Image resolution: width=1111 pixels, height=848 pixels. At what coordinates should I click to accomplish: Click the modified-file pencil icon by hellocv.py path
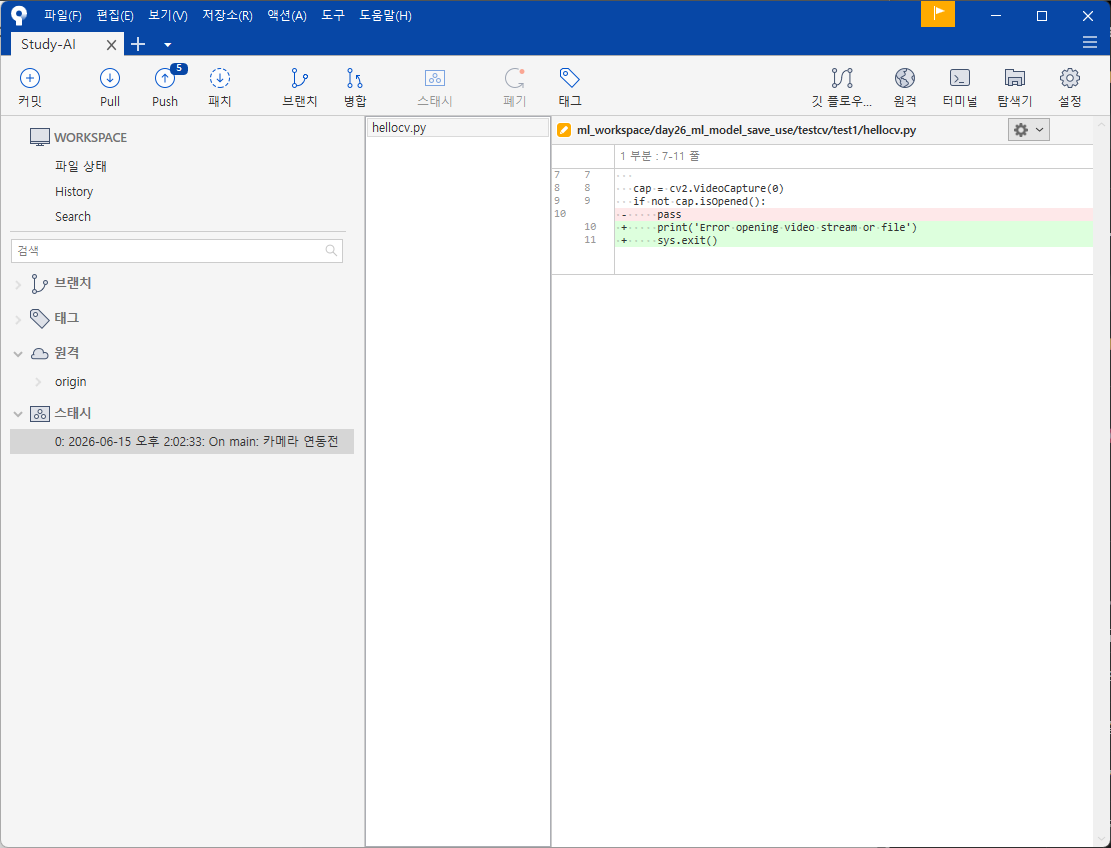[564, 130]
